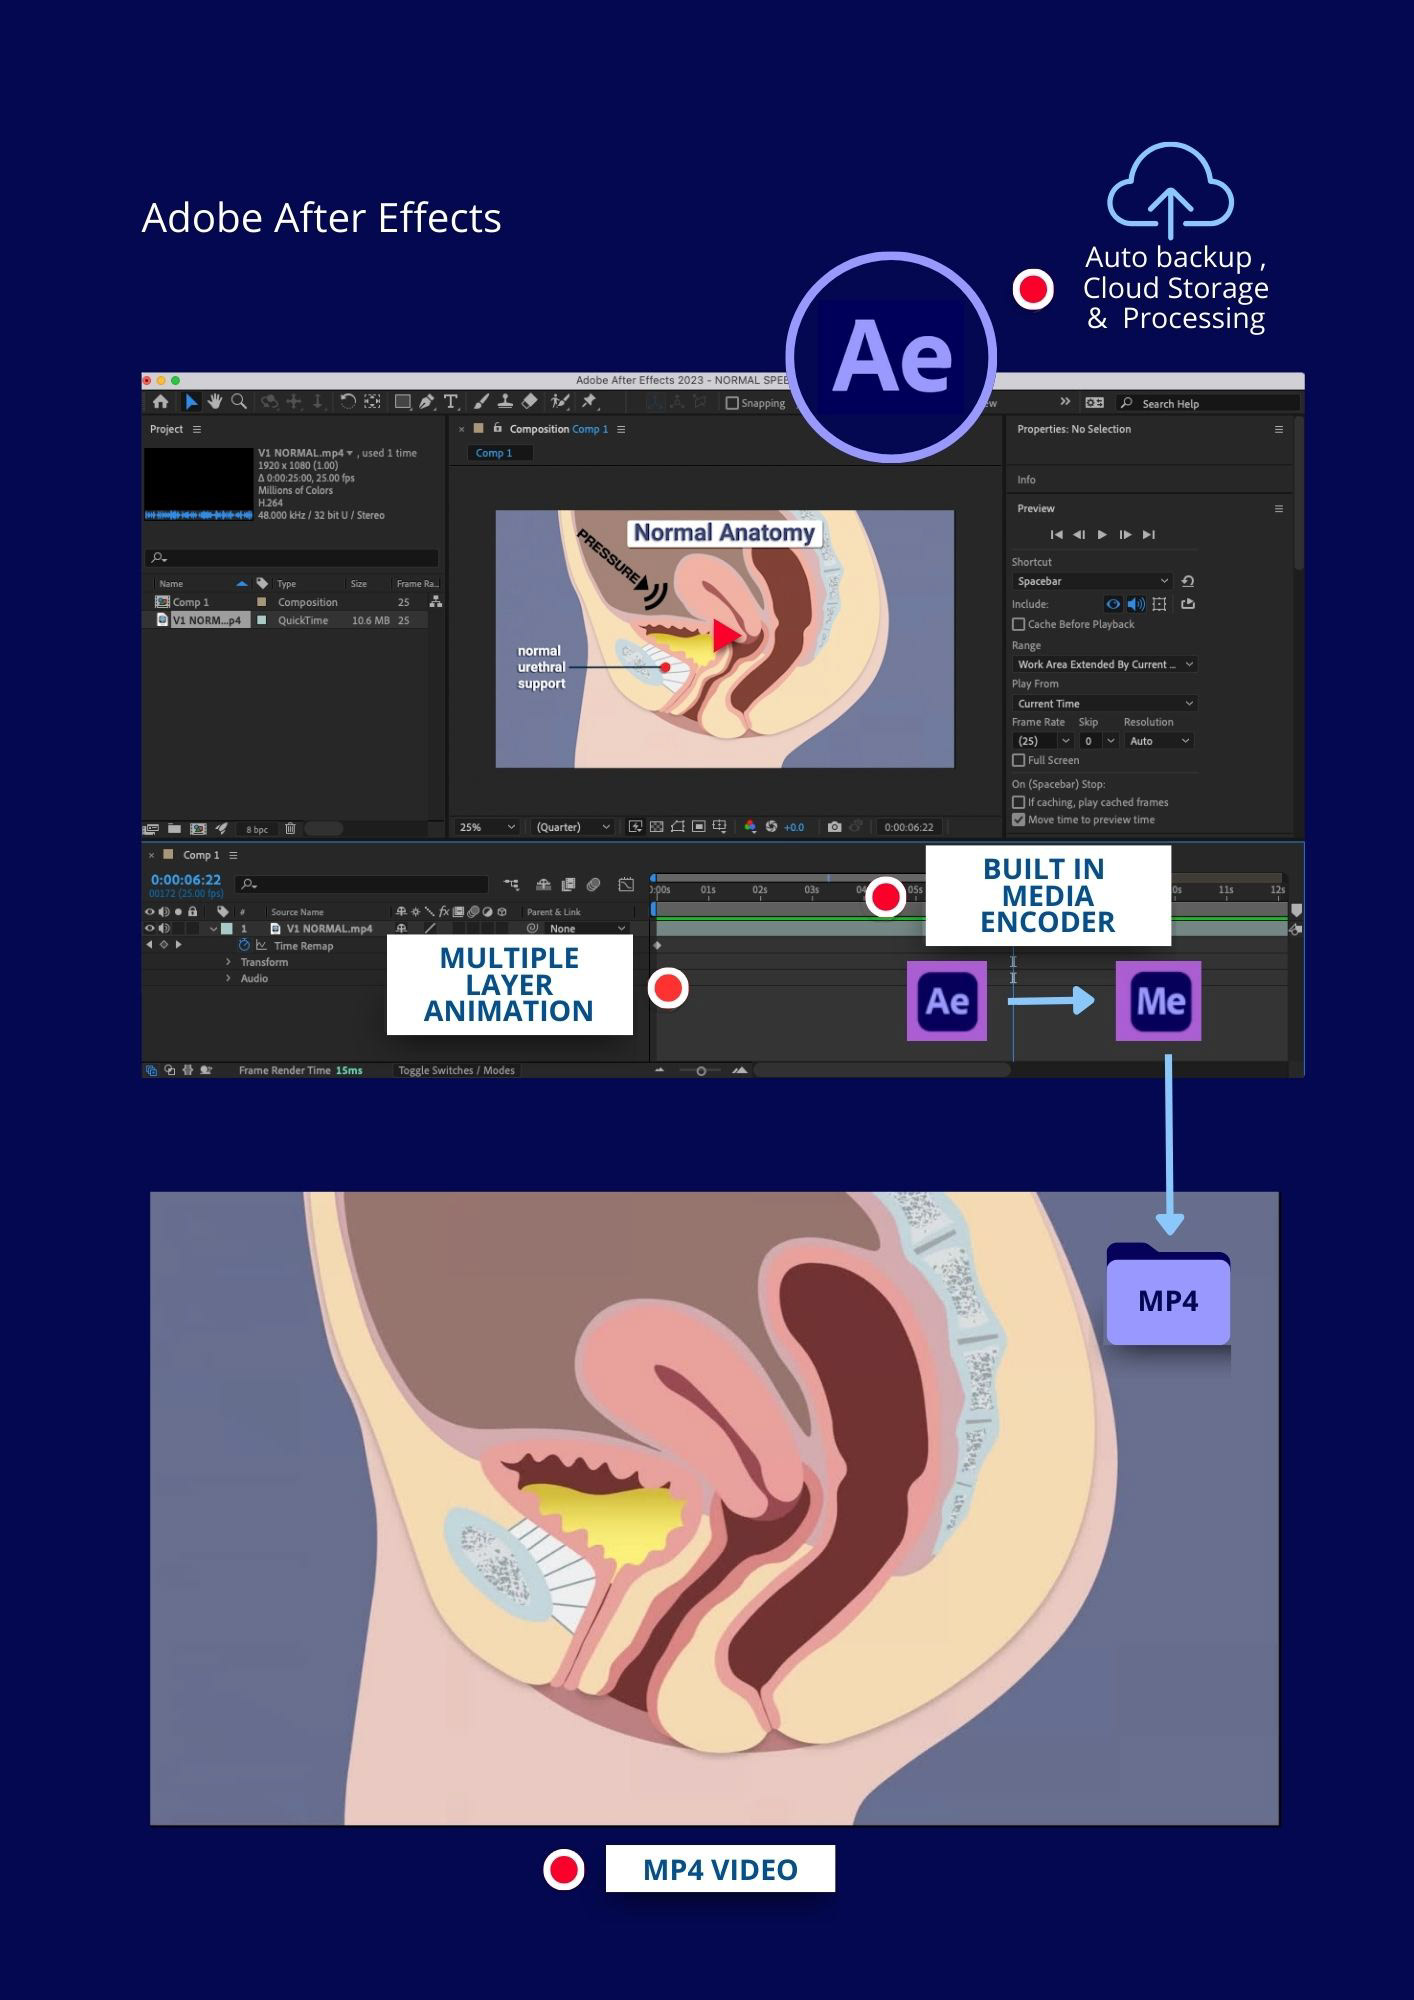
Task: Toggle Time Remap stopwatch
Action: (x=244, y=945)
